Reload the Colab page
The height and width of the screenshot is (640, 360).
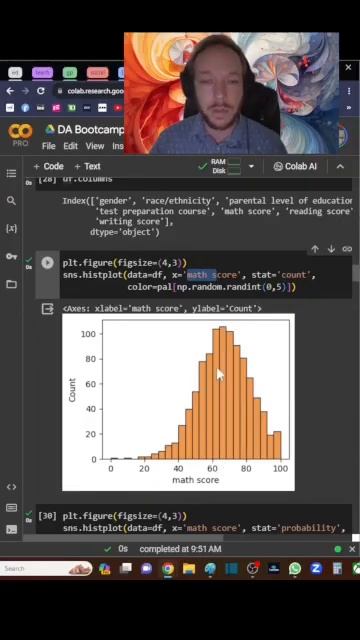[41, 91]
